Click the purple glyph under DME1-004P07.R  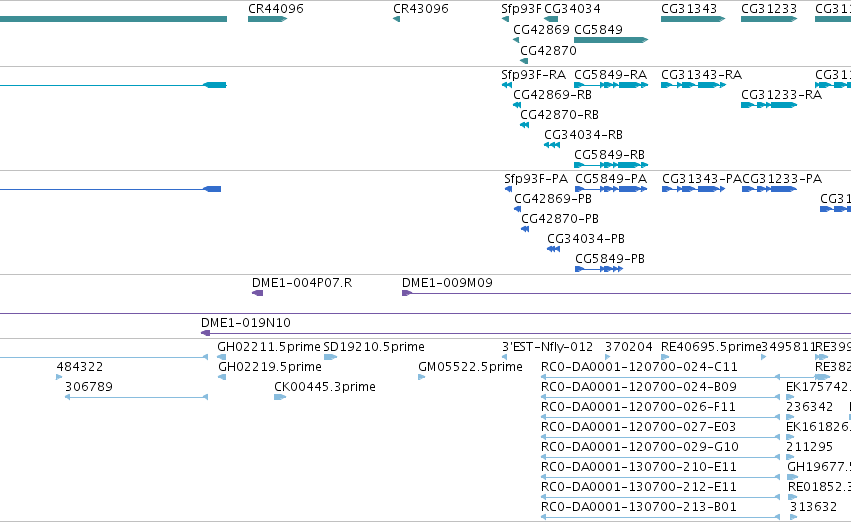(x=258, y=293)
